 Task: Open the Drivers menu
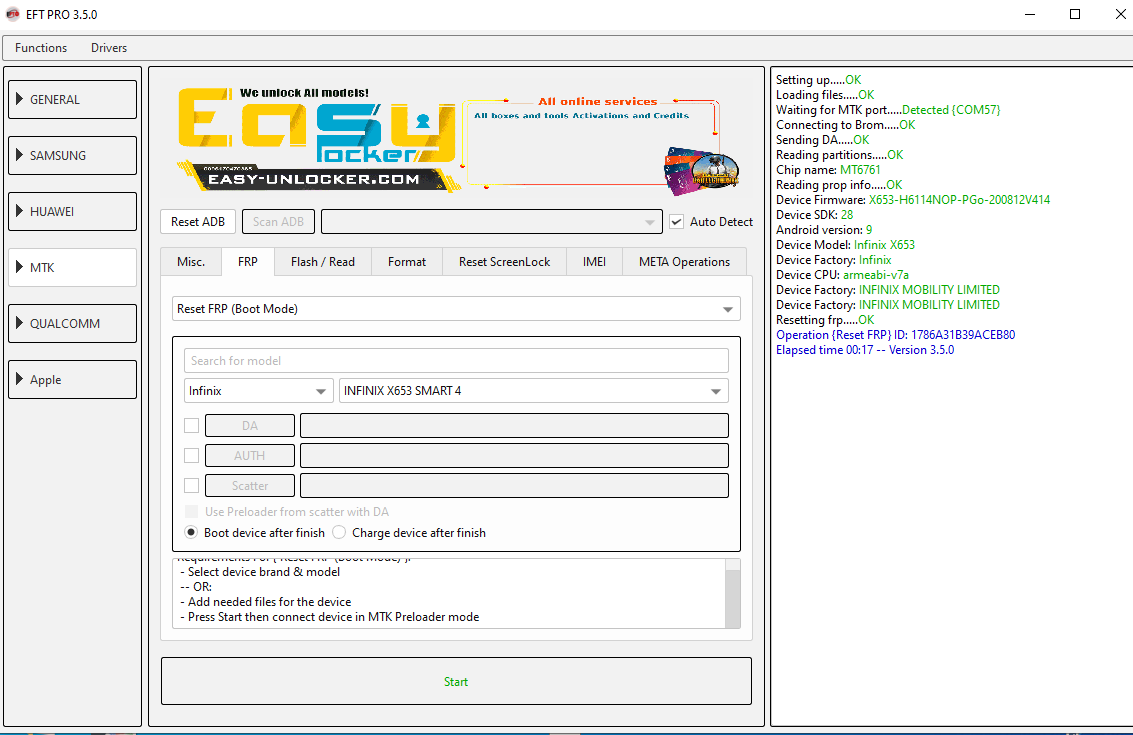coord(109,48)
